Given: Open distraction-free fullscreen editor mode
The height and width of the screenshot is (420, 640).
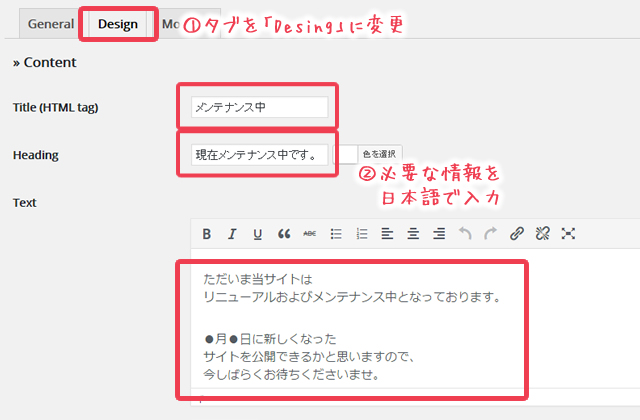Looking at the screenshot, I should tap(568, 234).
